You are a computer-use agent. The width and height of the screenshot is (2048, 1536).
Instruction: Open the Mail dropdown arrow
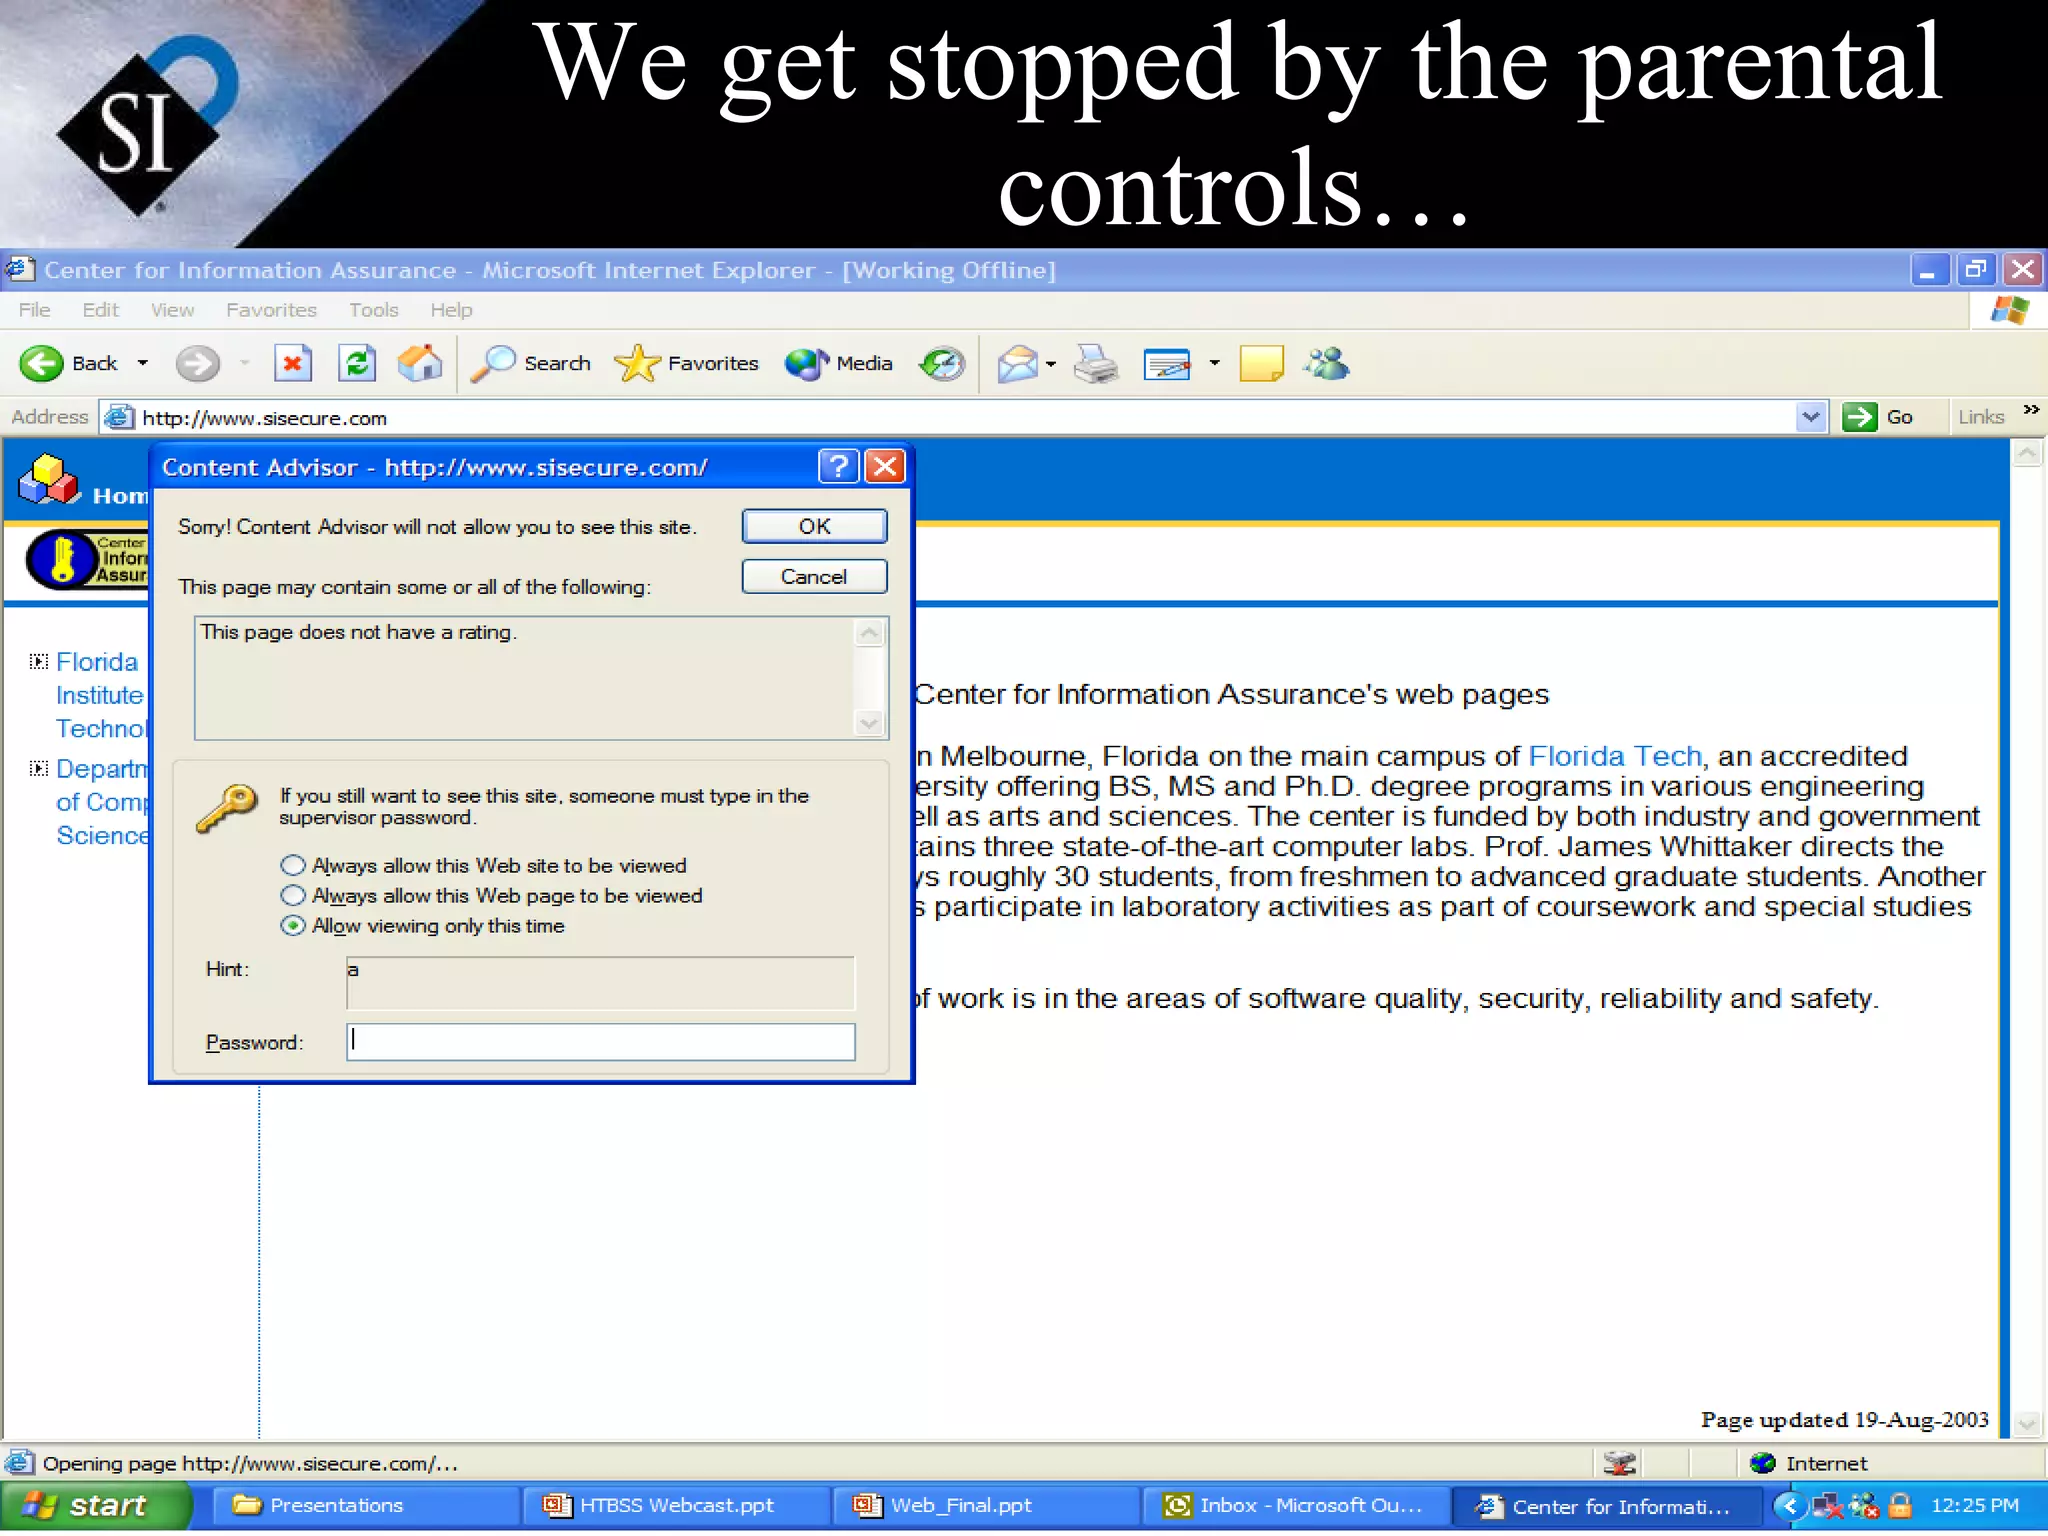[1051, 364]
